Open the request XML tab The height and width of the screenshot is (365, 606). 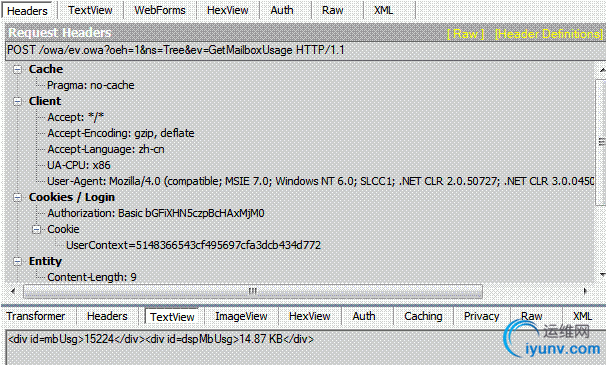pyautogui.click(x=383, y=10)
